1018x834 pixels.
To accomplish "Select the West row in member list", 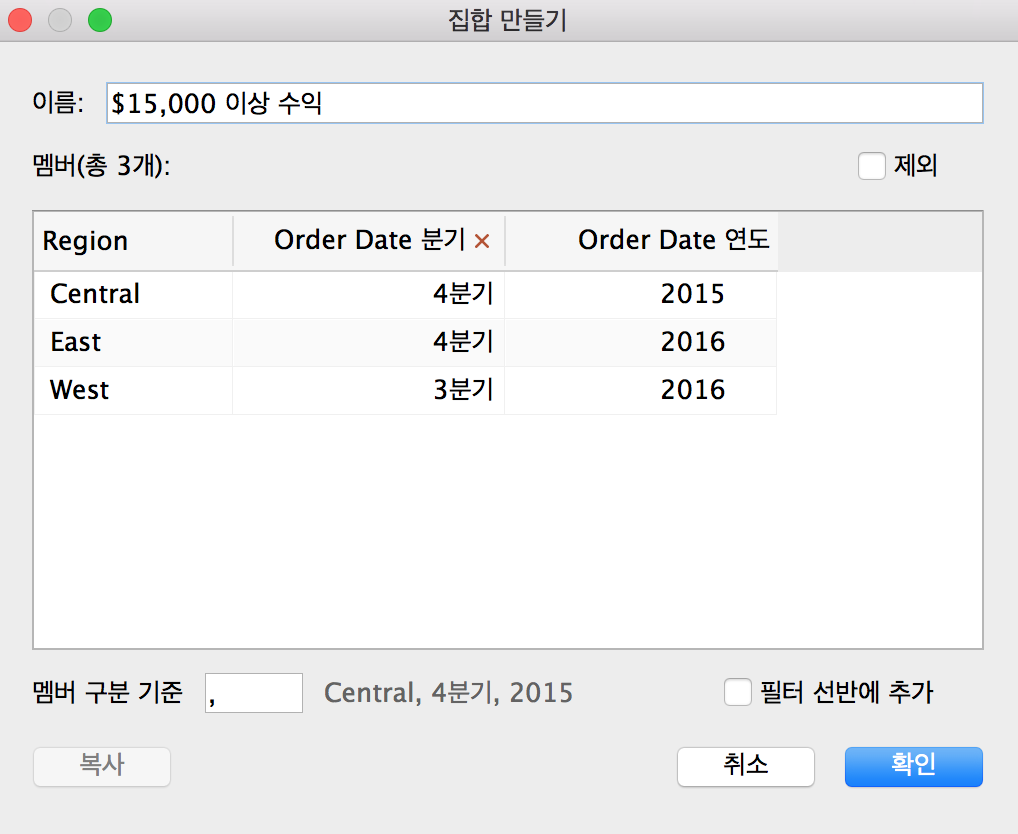I will (405, 390).
